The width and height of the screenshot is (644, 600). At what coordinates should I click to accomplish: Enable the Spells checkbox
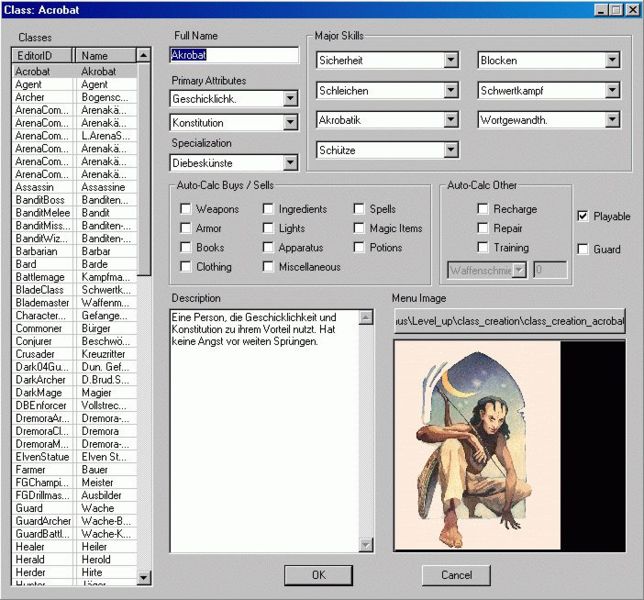[359, 209]
